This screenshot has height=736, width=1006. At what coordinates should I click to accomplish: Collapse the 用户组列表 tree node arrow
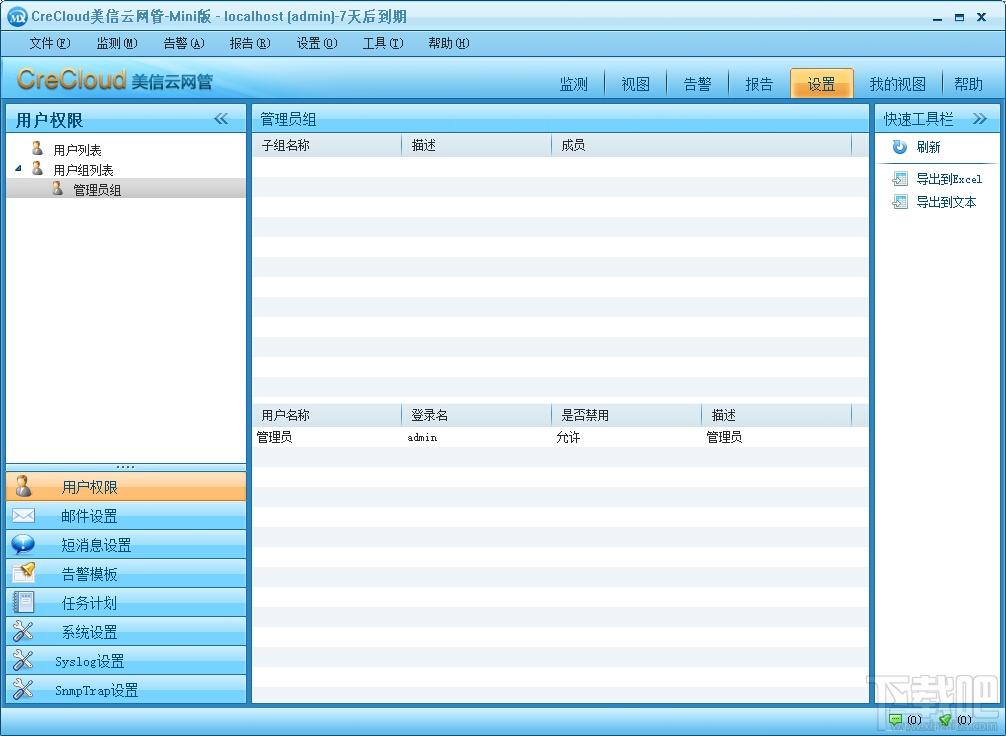(18, 169)
